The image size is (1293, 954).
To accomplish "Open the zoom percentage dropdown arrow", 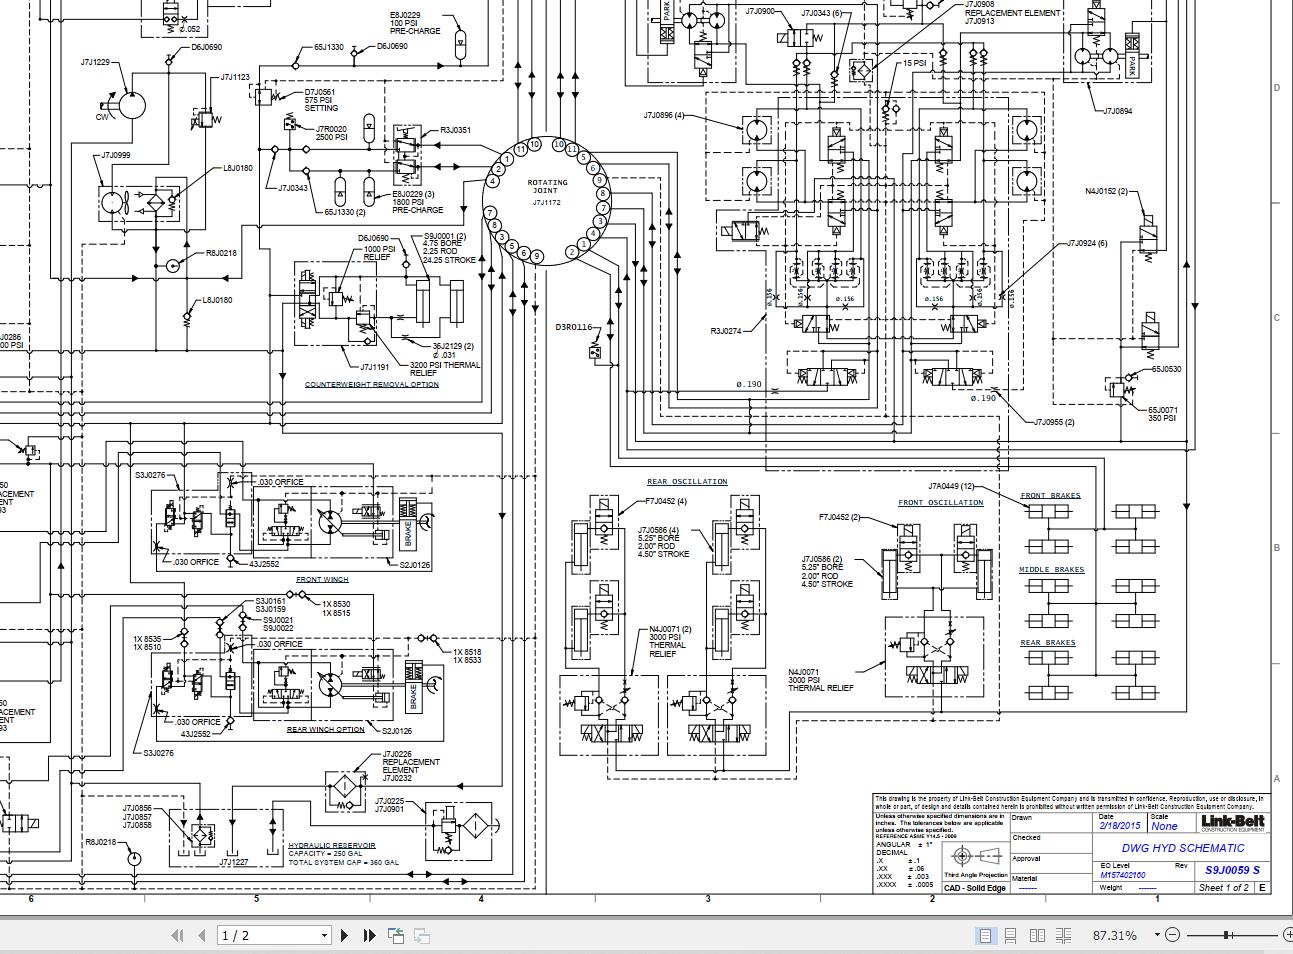I will coord(1157,935).
